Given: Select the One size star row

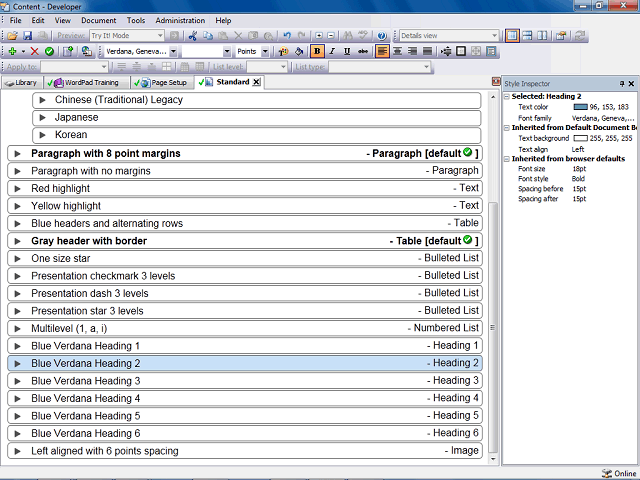Looking at the screenshot, I should (245, 259).
